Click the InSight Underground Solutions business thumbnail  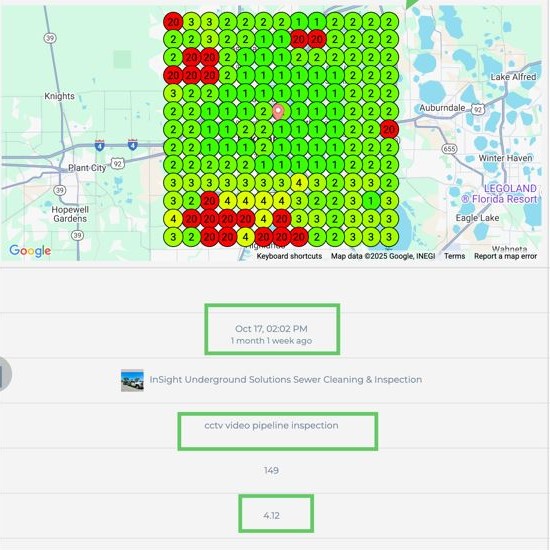[132, 380]
